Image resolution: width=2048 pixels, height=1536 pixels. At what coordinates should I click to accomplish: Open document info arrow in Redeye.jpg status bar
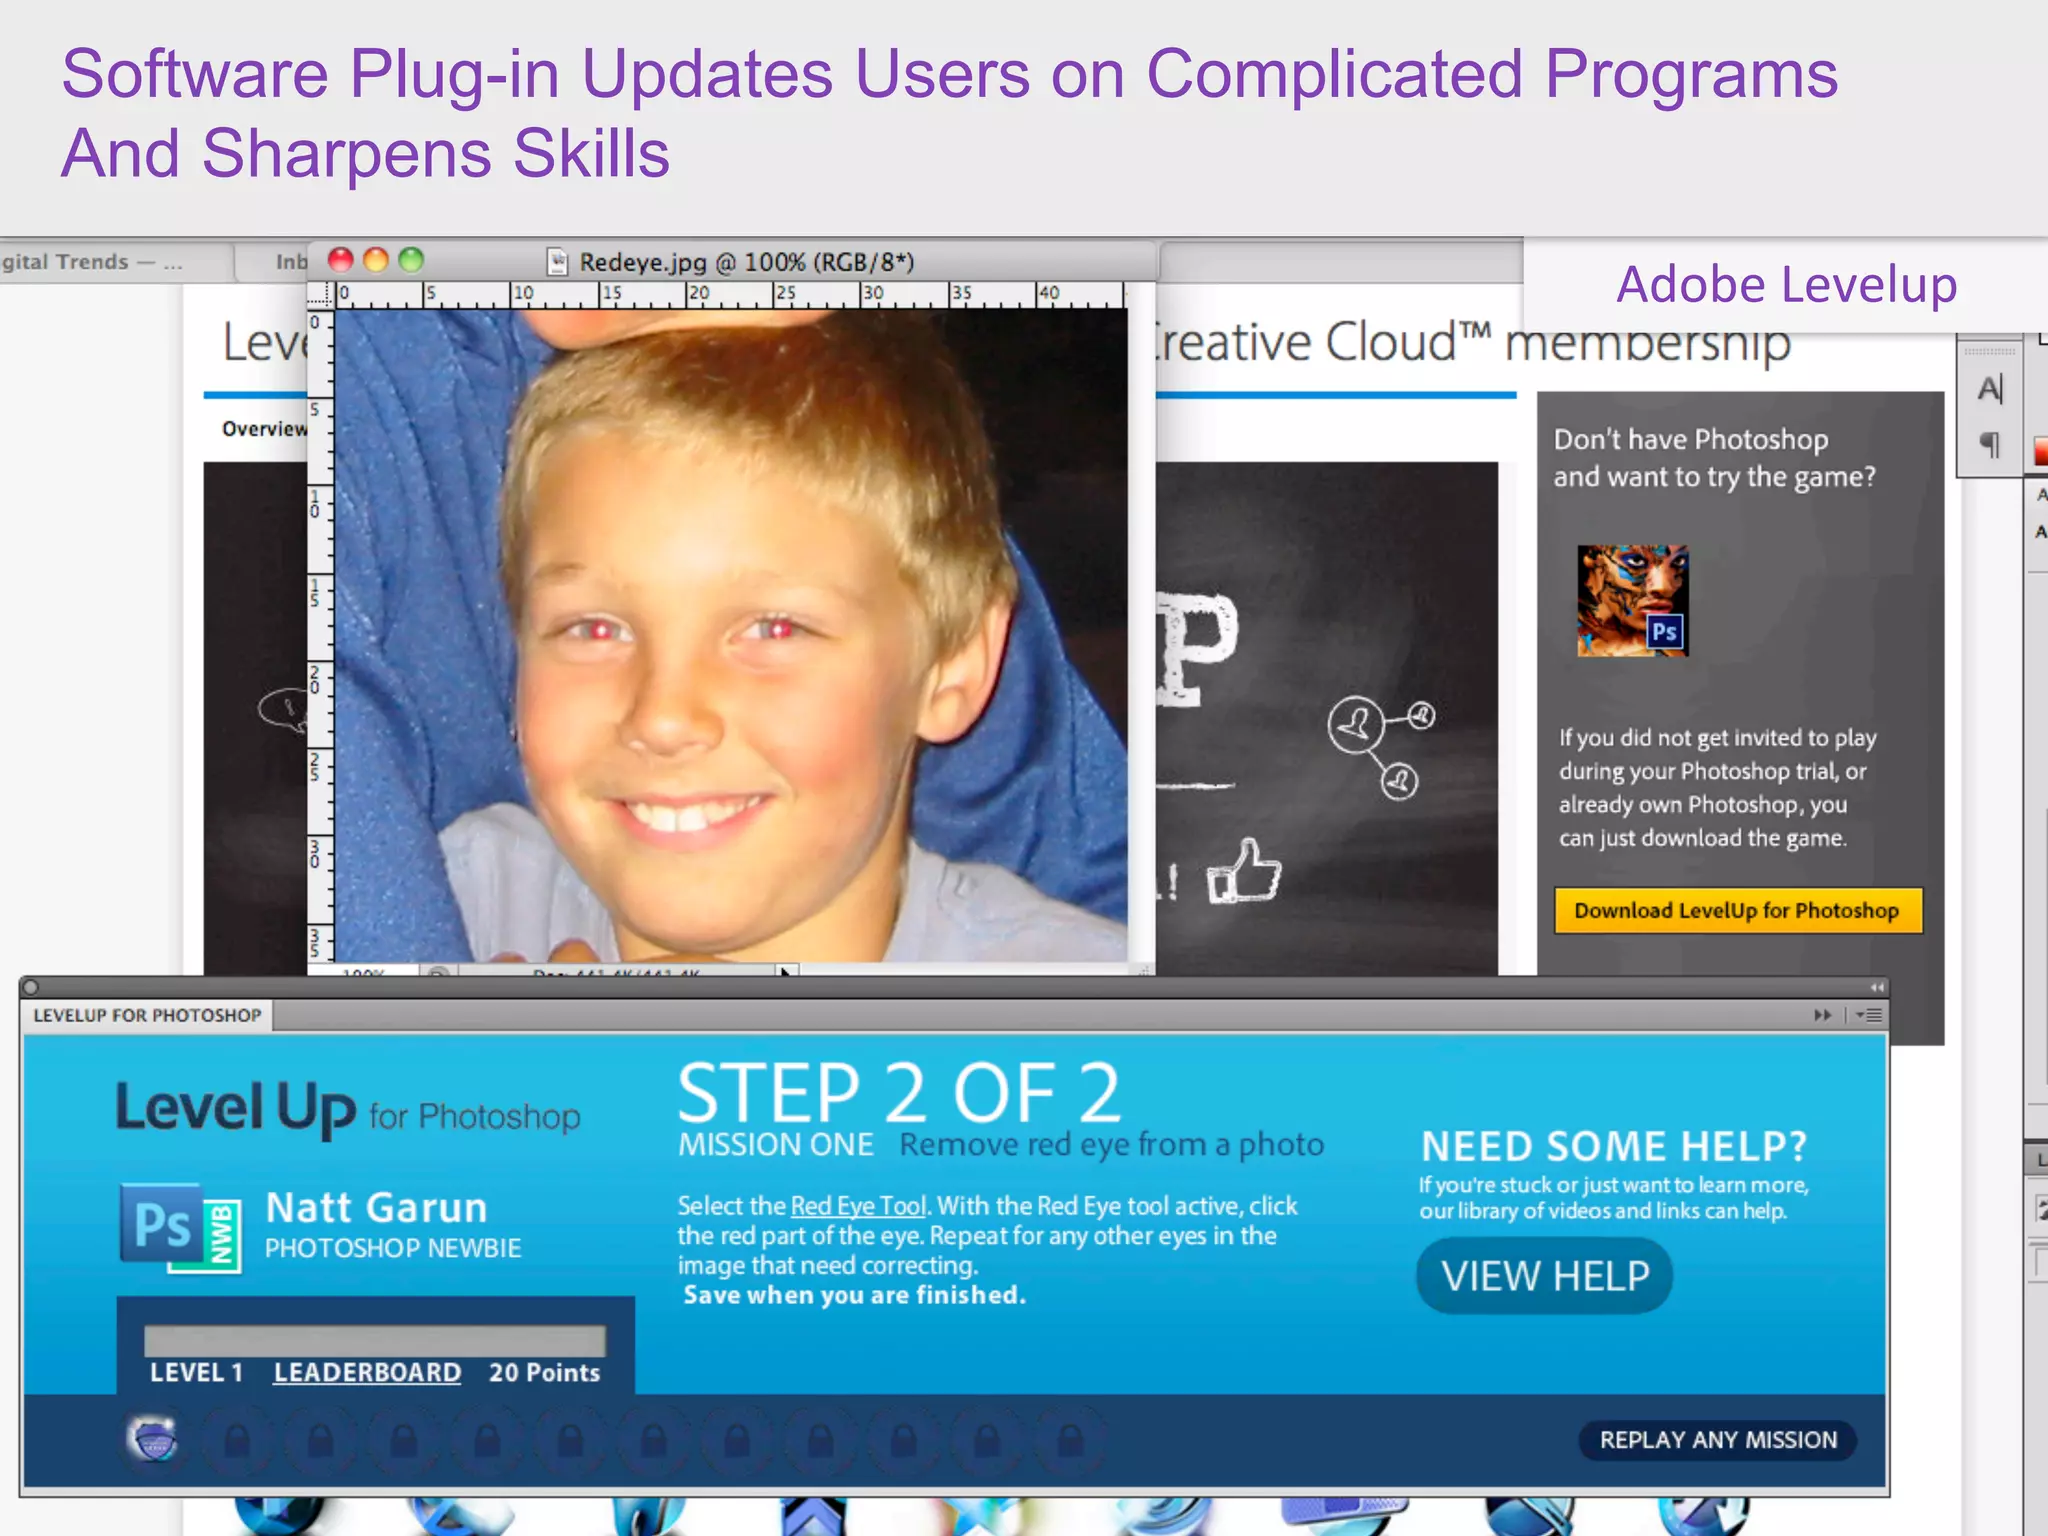786,969
